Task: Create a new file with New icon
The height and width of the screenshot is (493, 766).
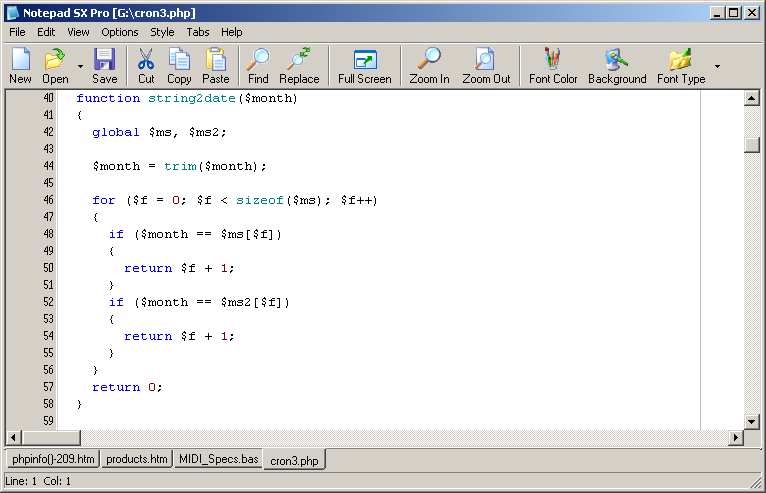Action: [21, 66]
